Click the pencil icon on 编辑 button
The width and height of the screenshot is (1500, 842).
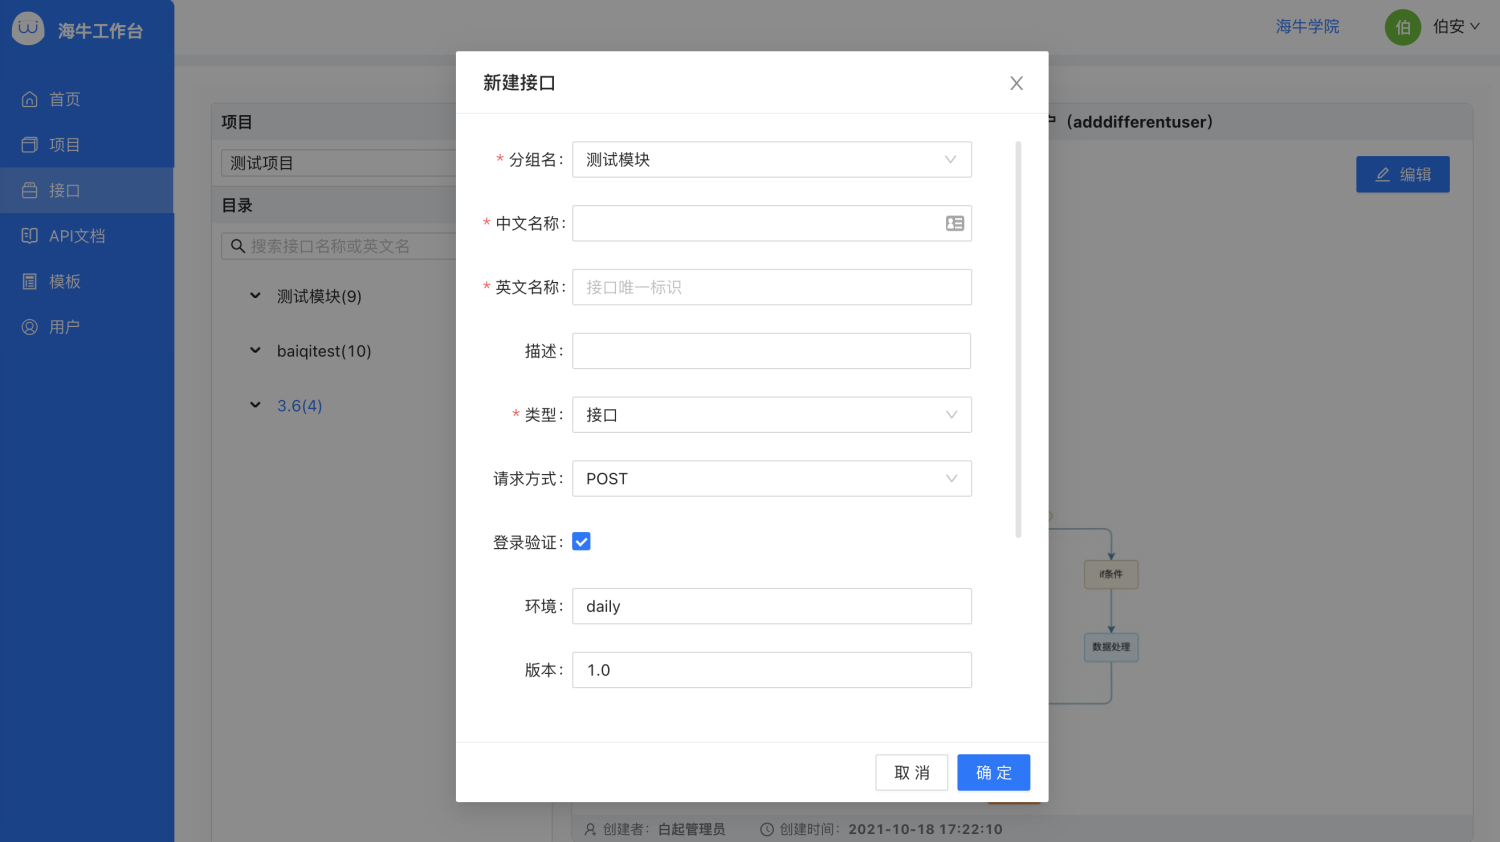point(1383,174)
